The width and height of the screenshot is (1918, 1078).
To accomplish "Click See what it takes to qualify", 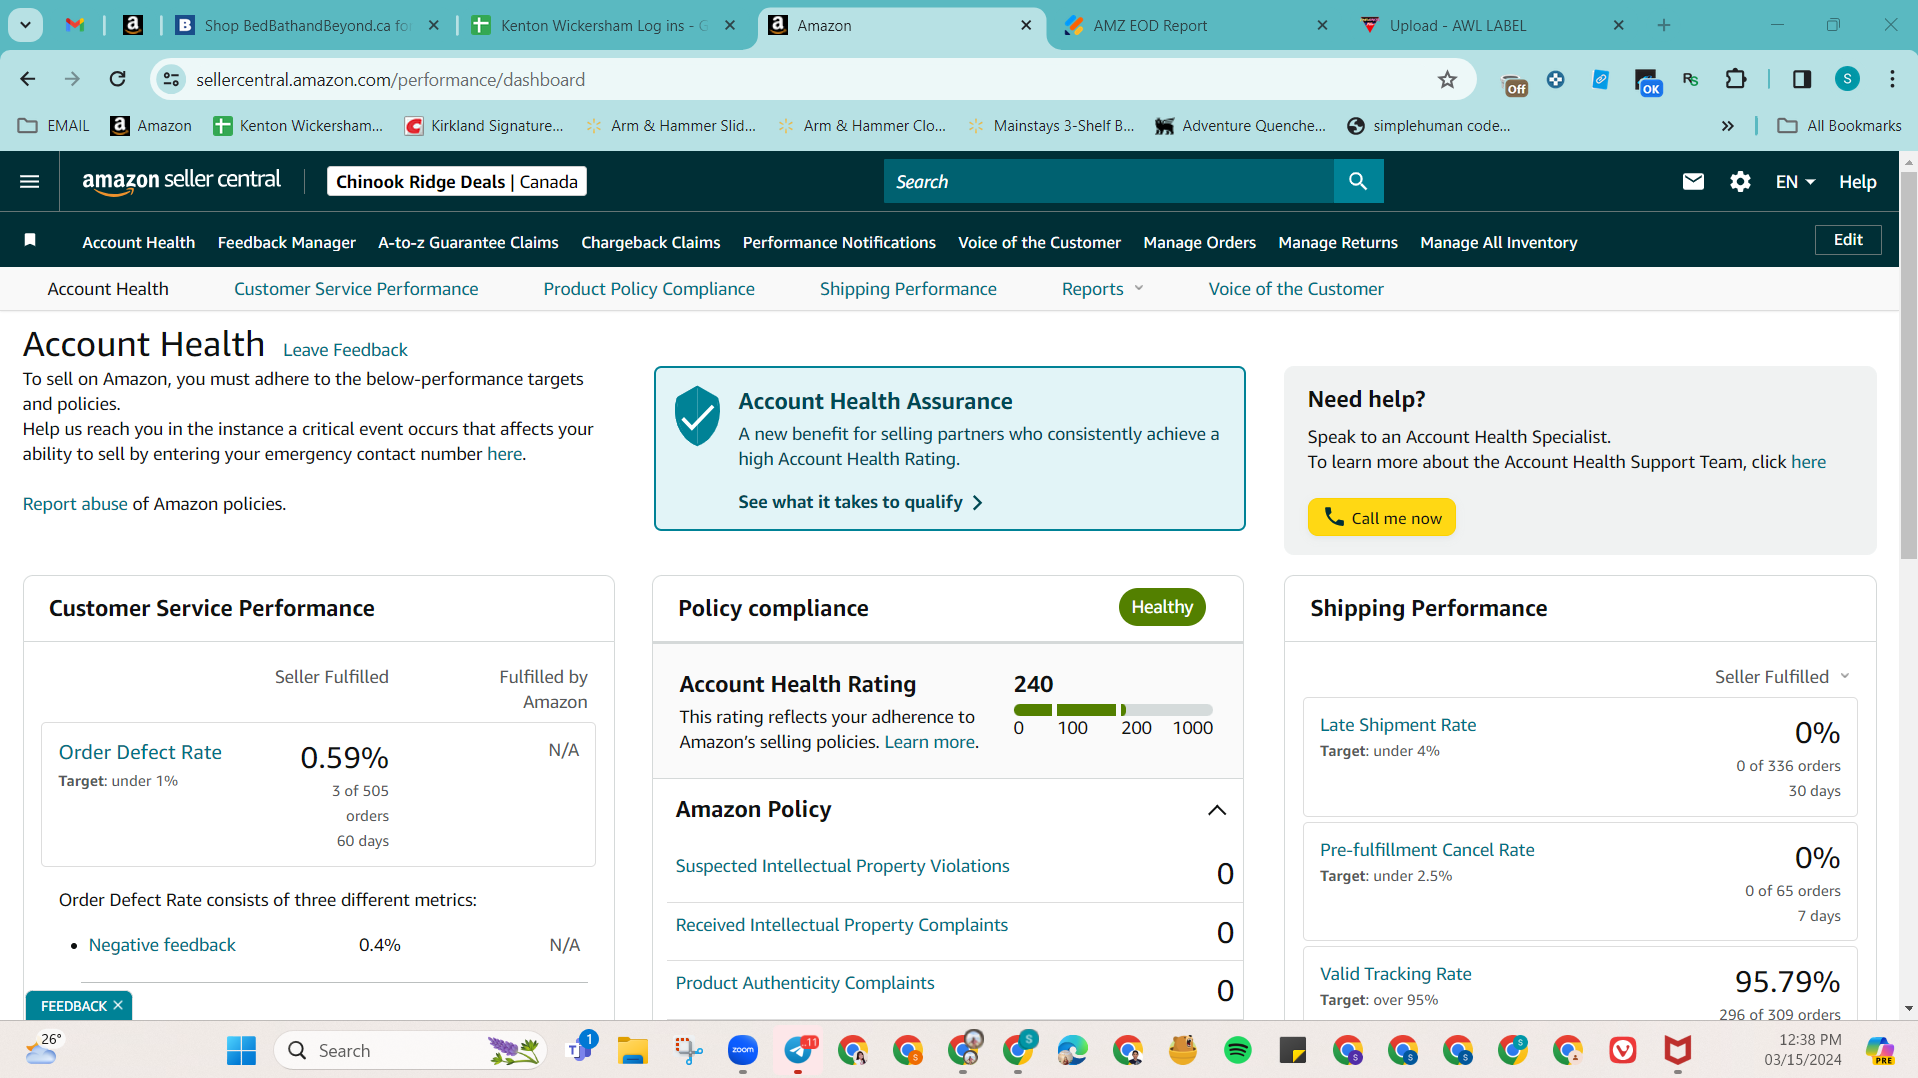I will pos(860,502).
